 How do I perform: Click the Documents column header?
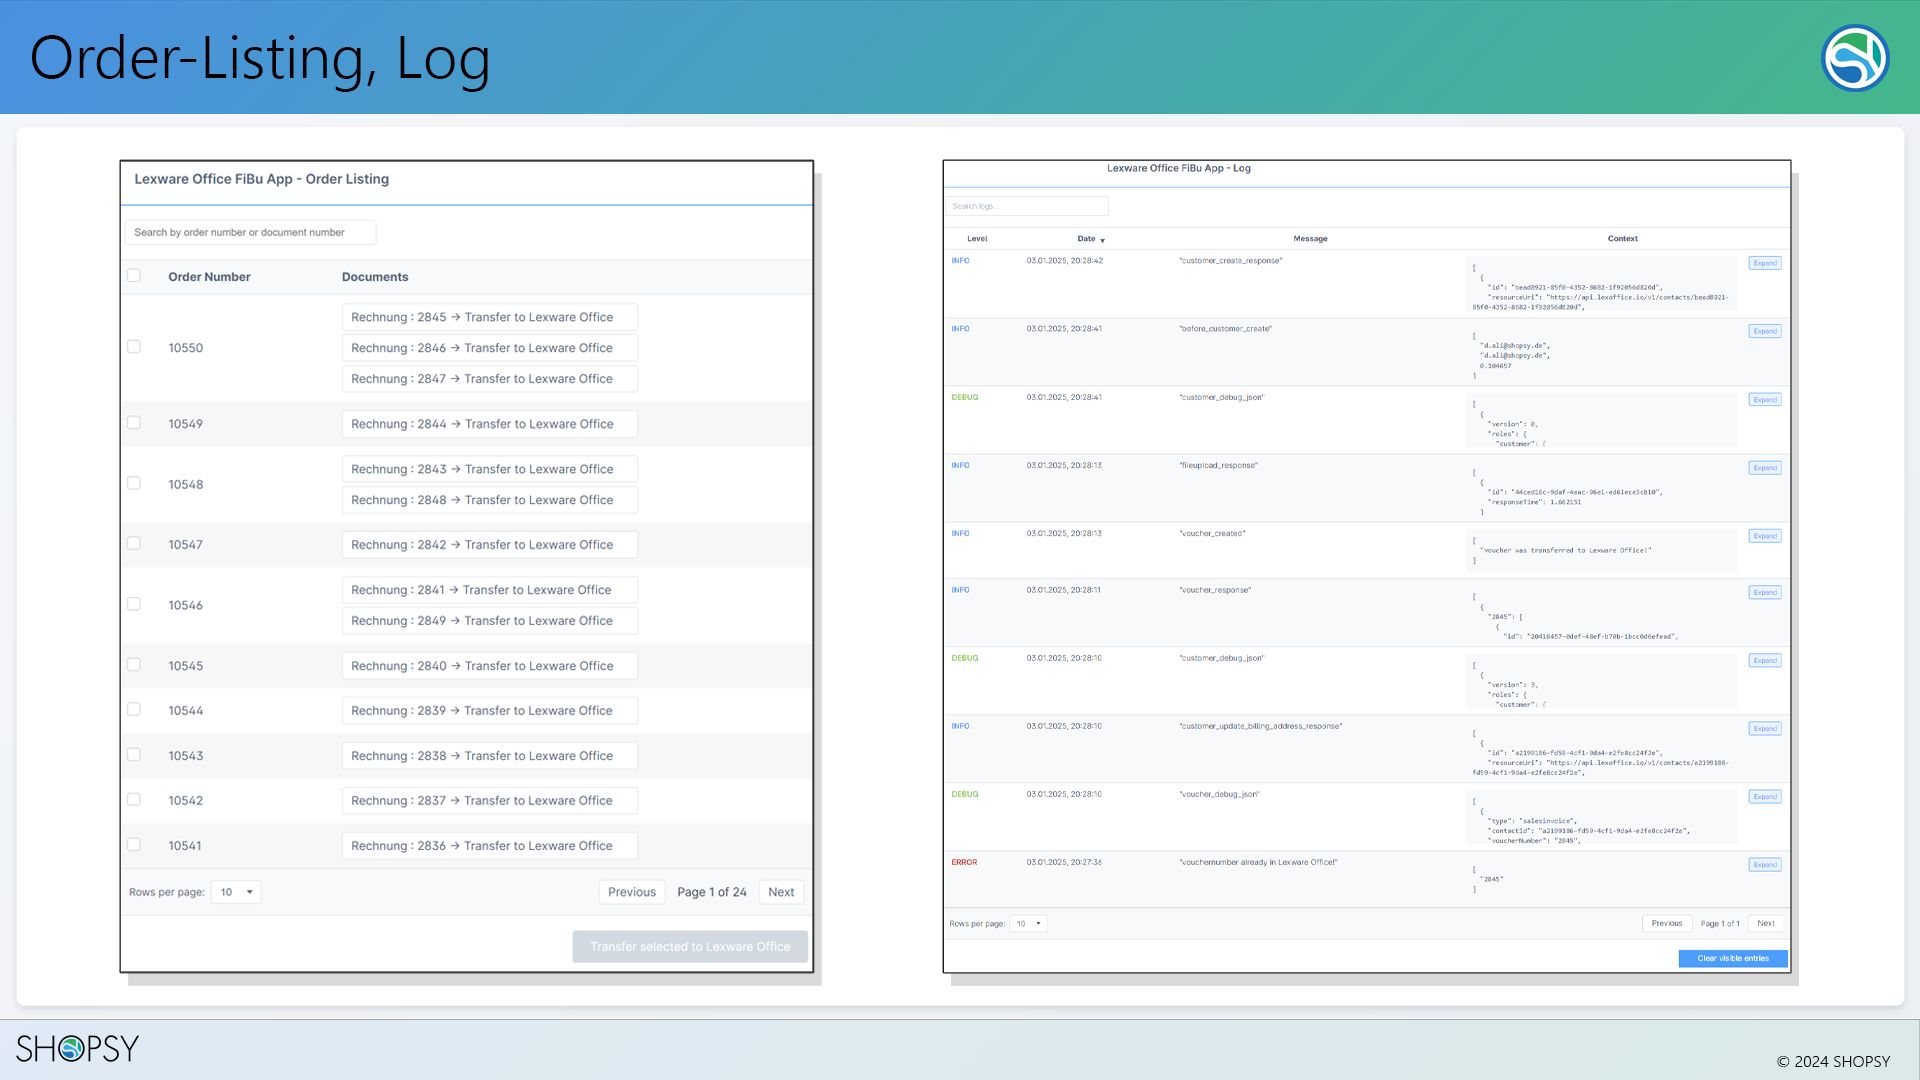click(x=375, y=277)
